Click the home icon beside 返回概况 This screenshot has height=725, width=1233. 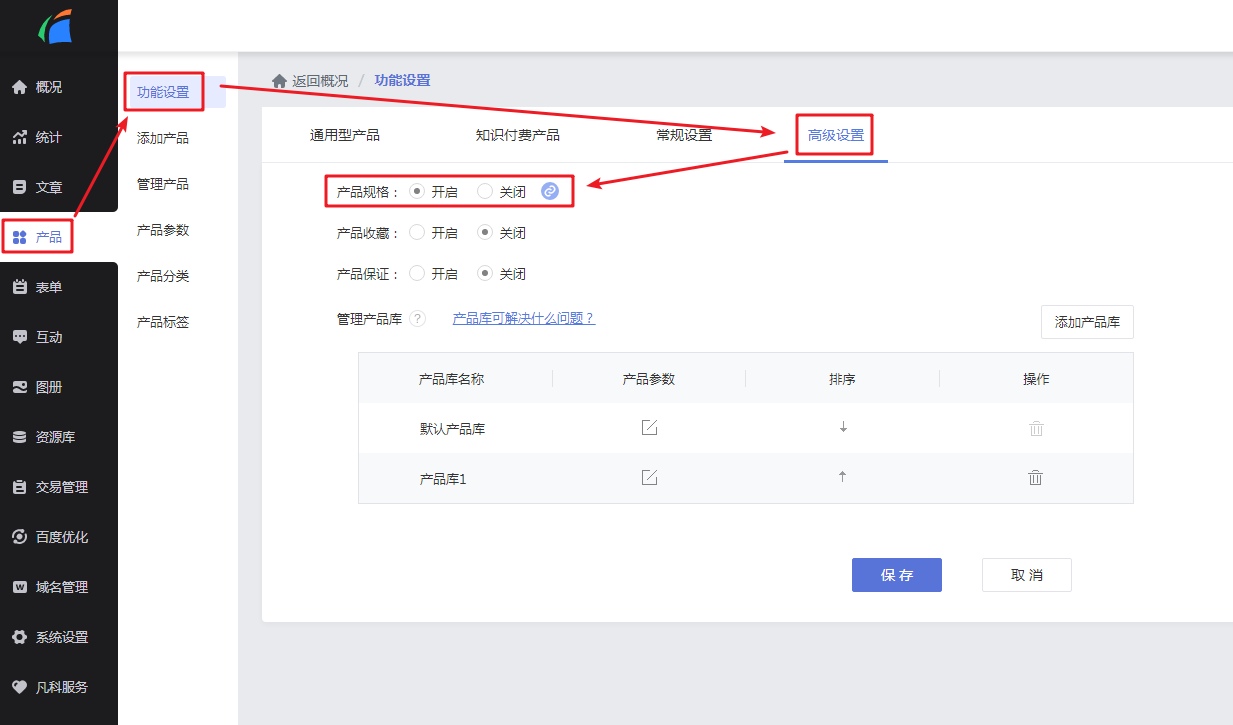[x=279, y=80]
